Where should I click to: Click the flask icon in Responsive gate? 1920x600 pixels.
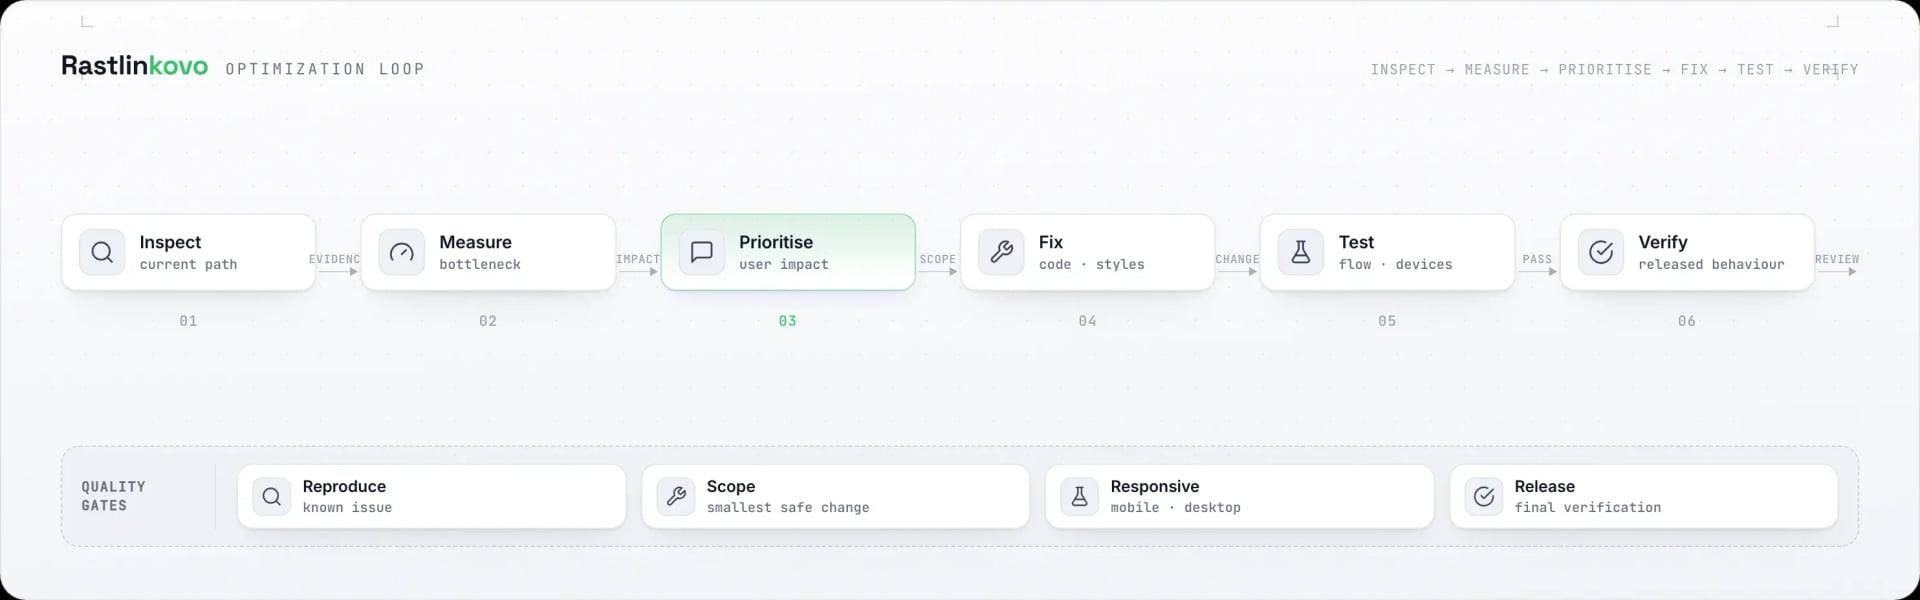pyautogui.click(x=1080, y=496)
